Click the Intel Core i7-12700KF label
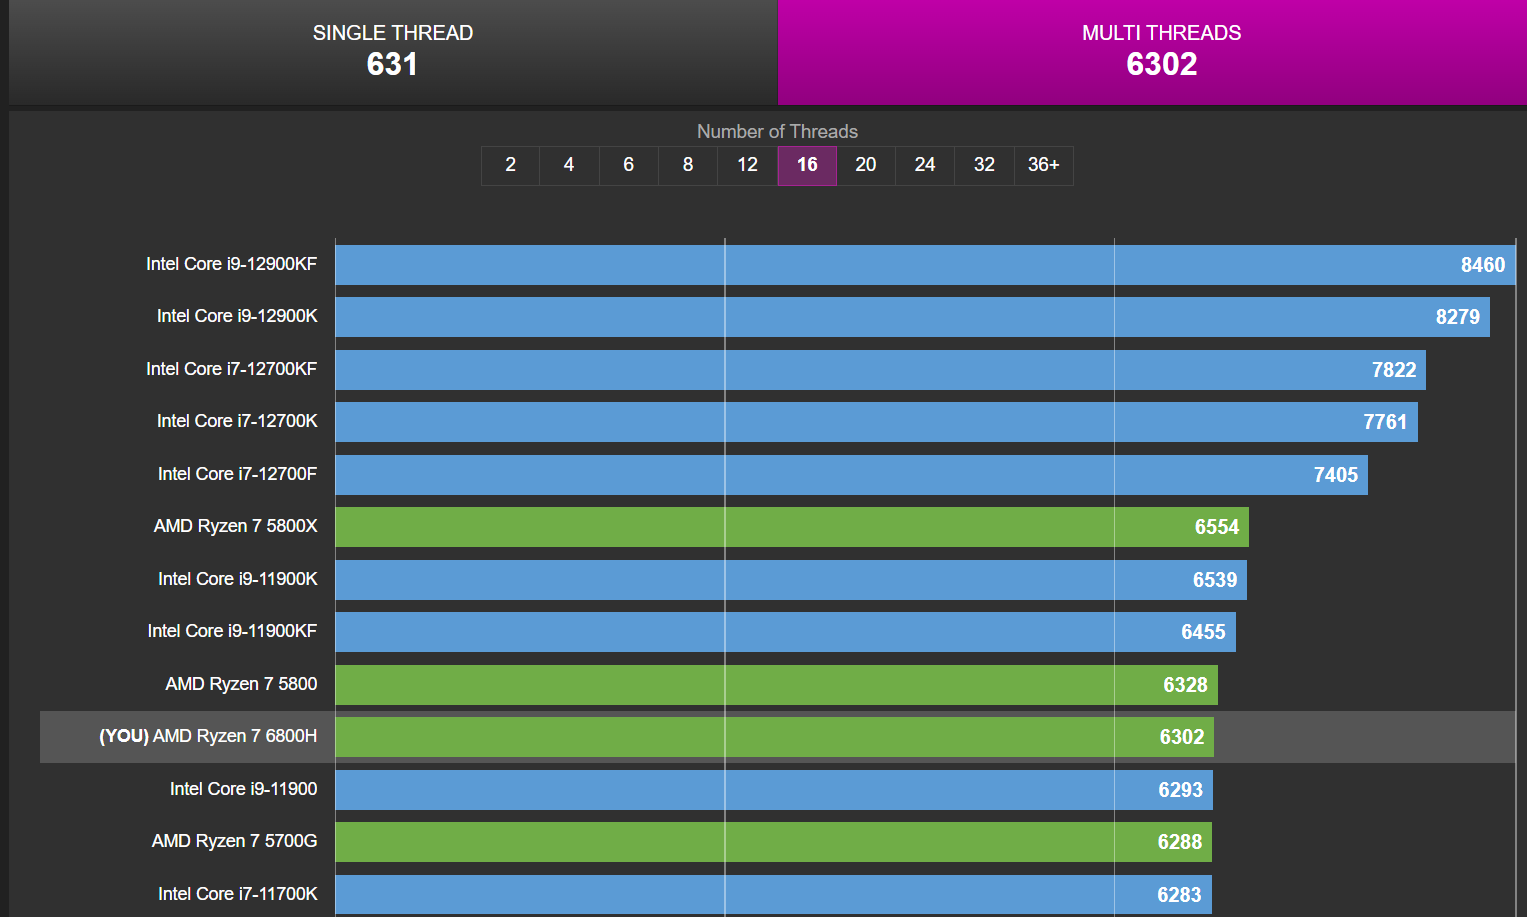The image size is (1527, 917). (231, 369)
